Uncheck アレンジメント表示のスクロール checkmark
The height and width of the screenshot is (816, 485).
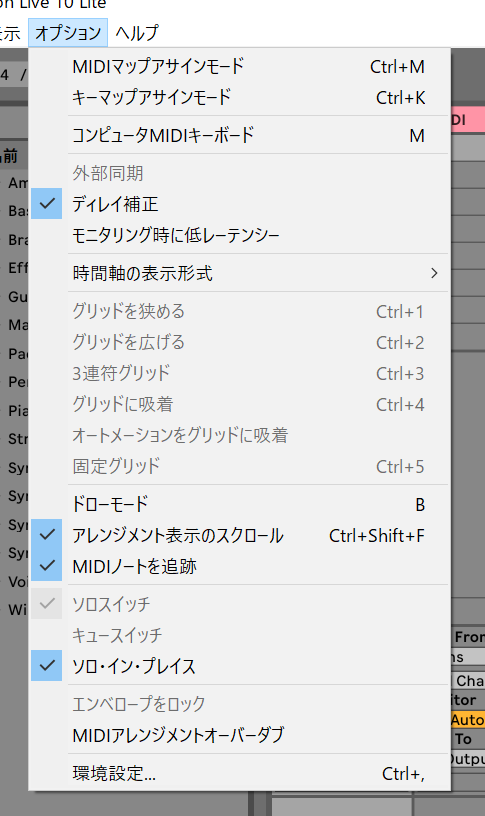[46, 535]
